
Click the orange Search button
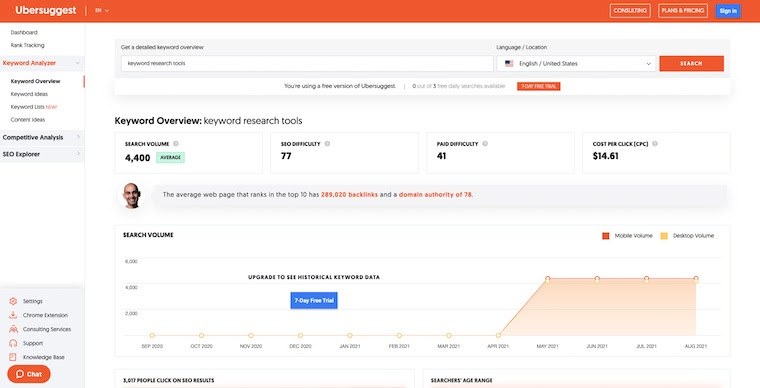(x=692, y=63)
